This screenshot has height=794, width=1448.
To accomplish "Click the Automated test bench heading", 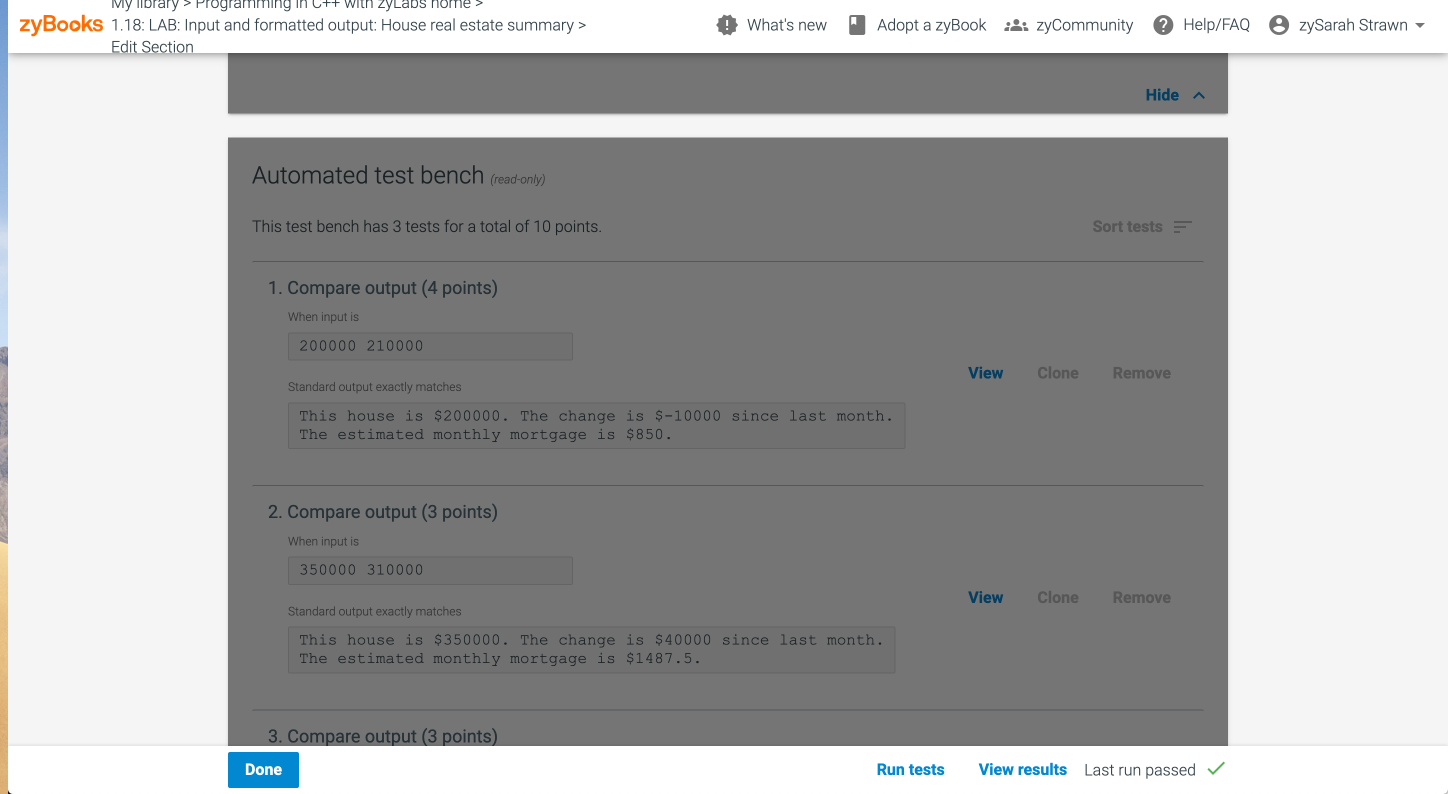I will pyautogui.click(x=368, y=176).
